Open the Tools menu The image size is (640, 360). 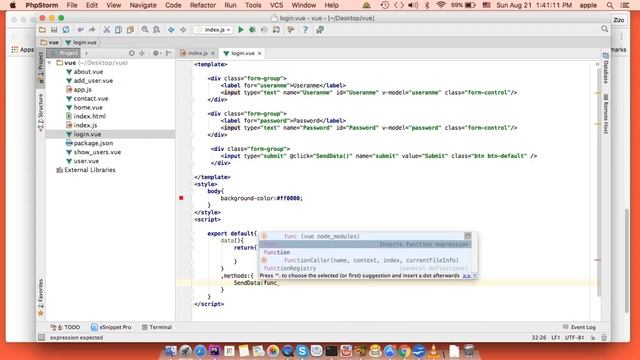pos(253,5)
